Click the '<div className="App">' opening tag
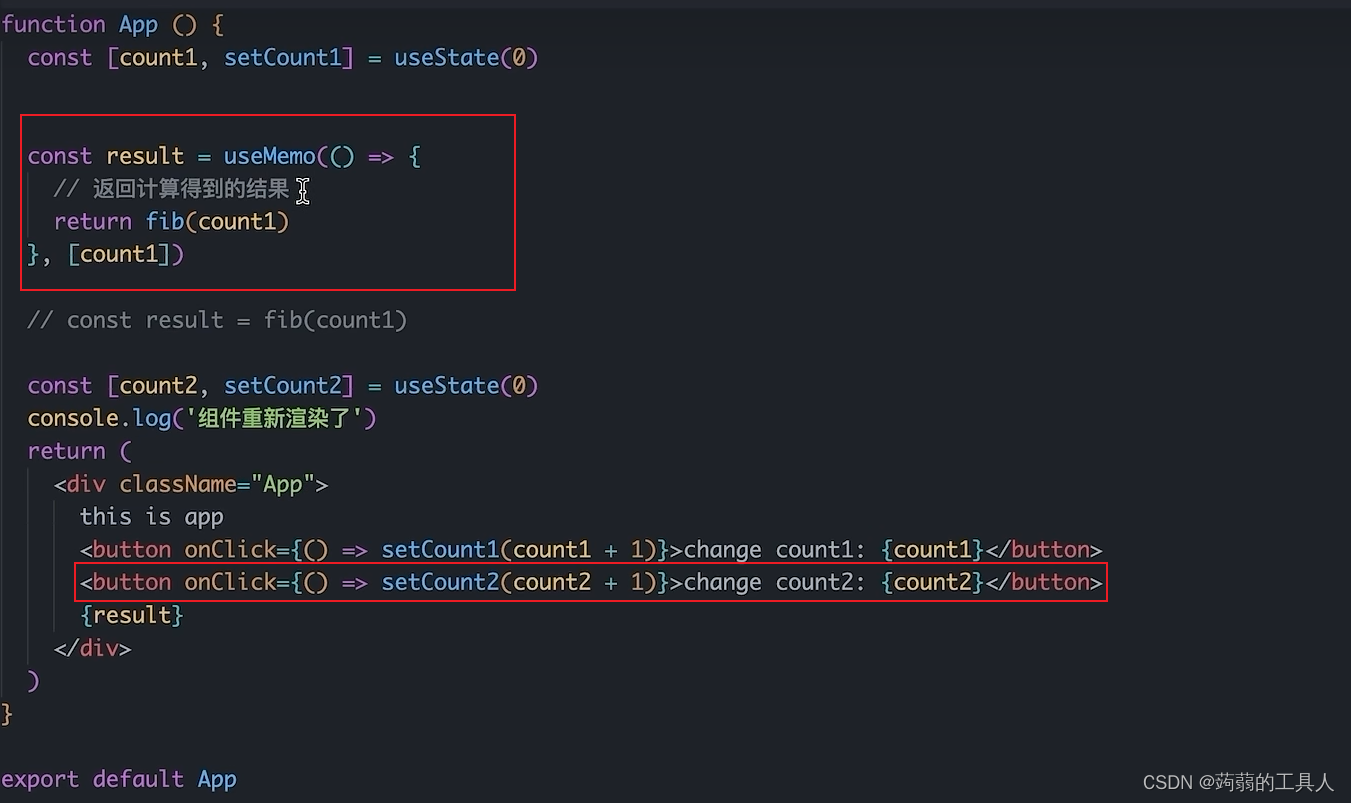This screenshot has width=1351, height=803. [191, 484]
